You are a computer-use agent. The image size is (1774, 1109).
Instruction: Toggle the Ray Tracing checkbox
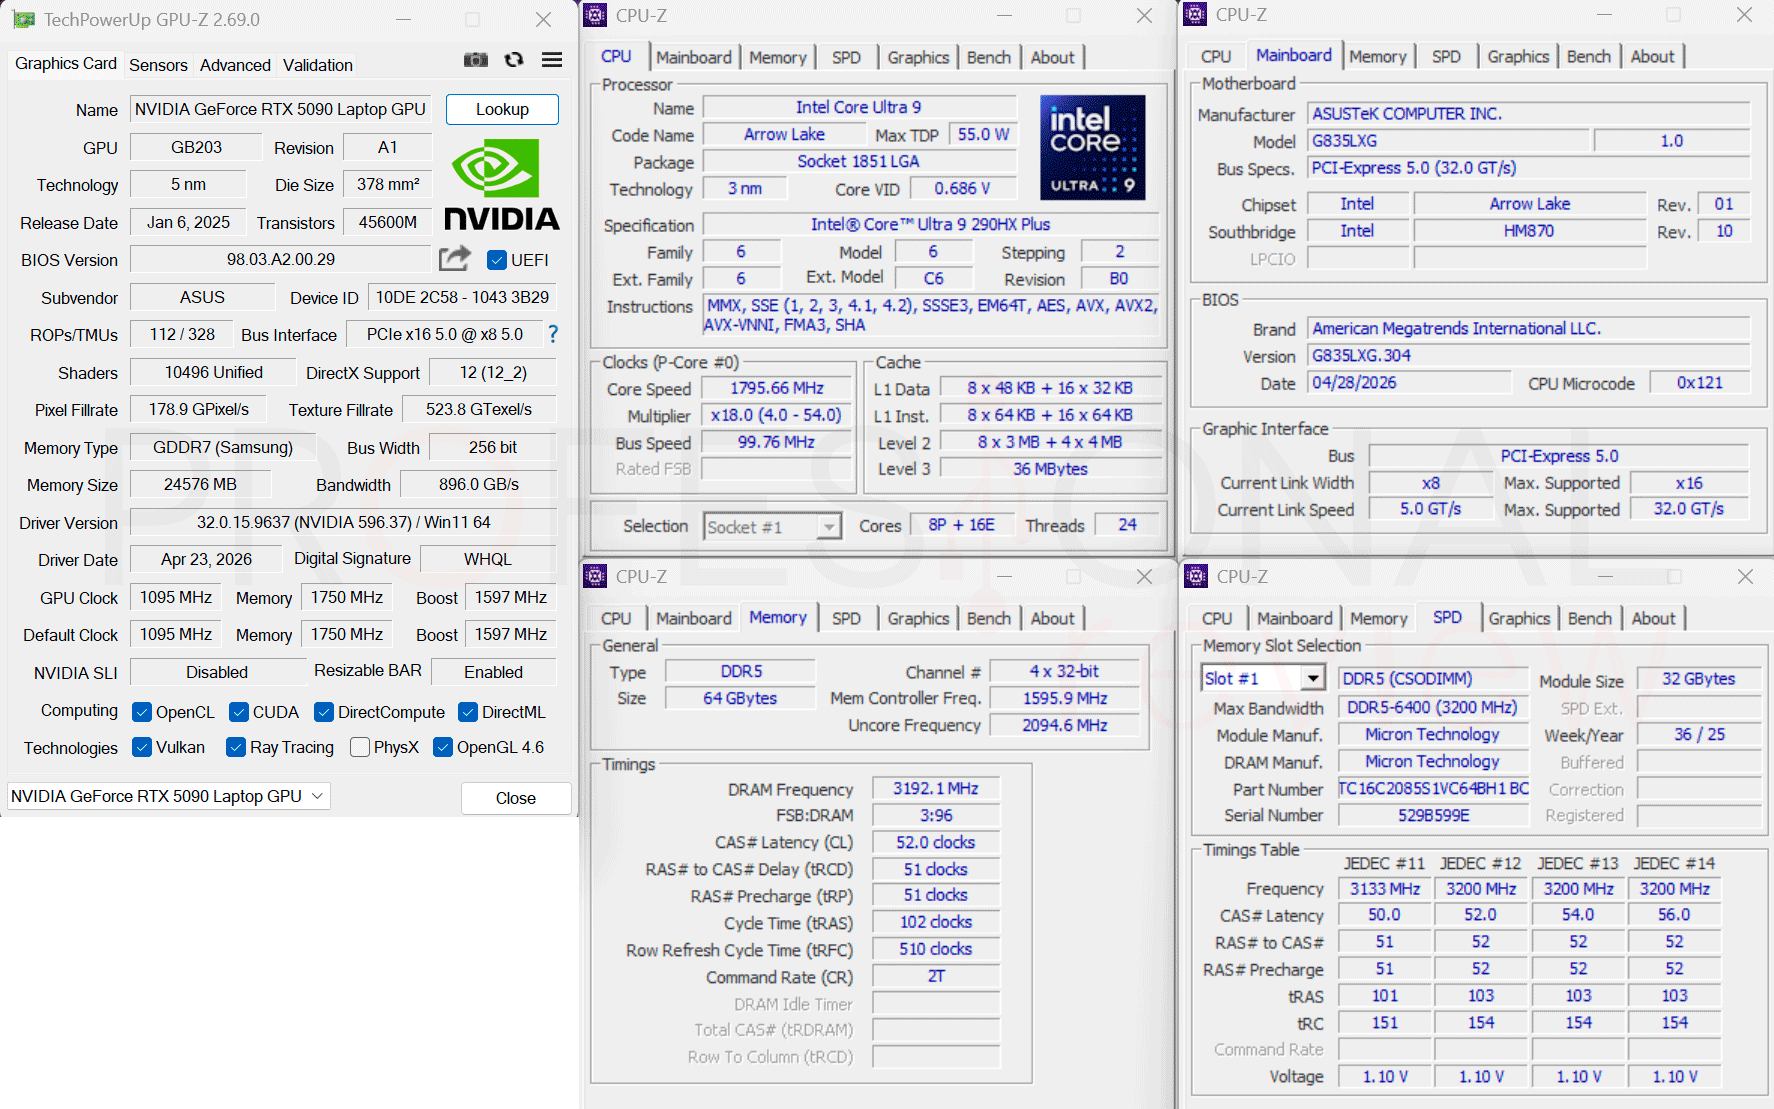236,747
